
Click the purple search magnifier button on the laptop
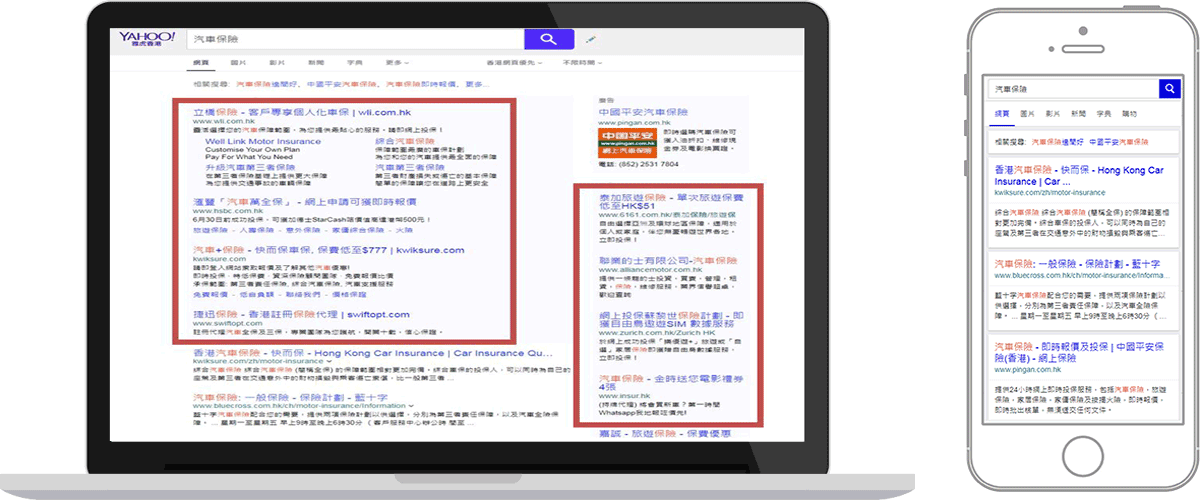click(x=548, y=39)
